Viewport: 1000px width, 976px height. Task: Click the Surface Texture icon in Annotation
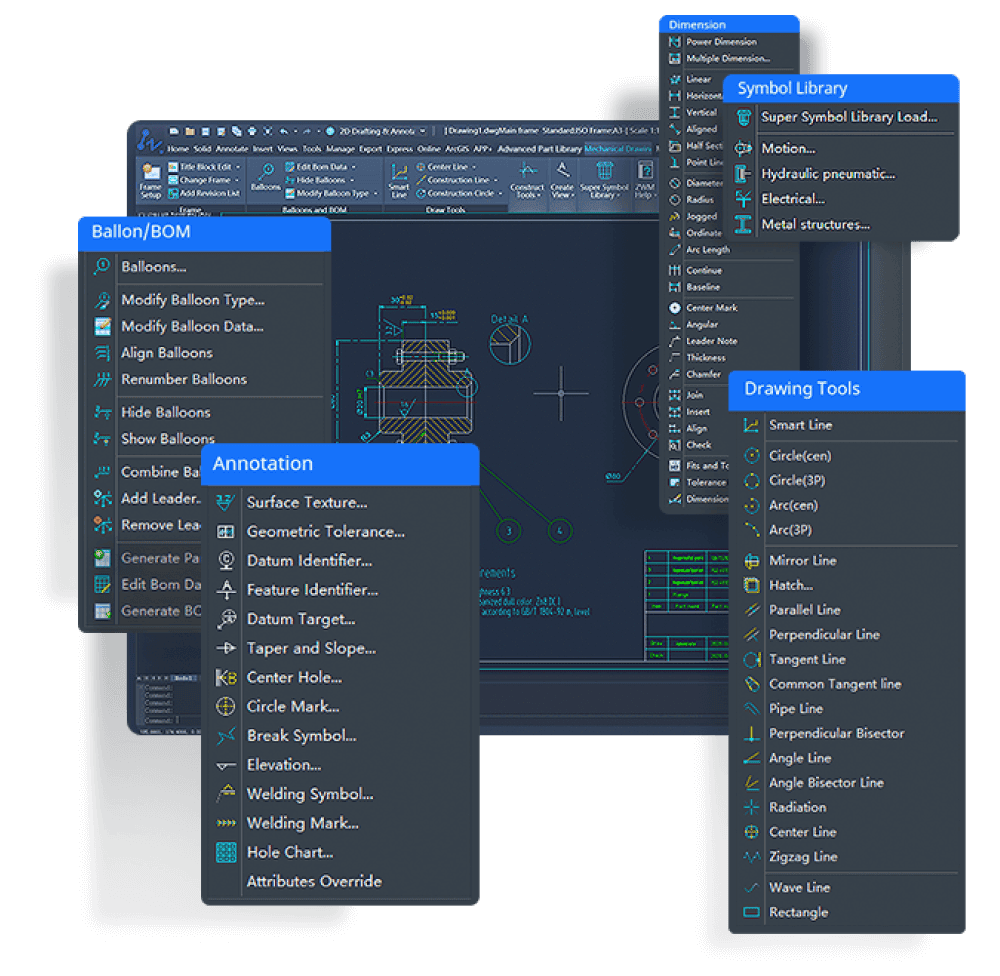[x=227, y=502]
